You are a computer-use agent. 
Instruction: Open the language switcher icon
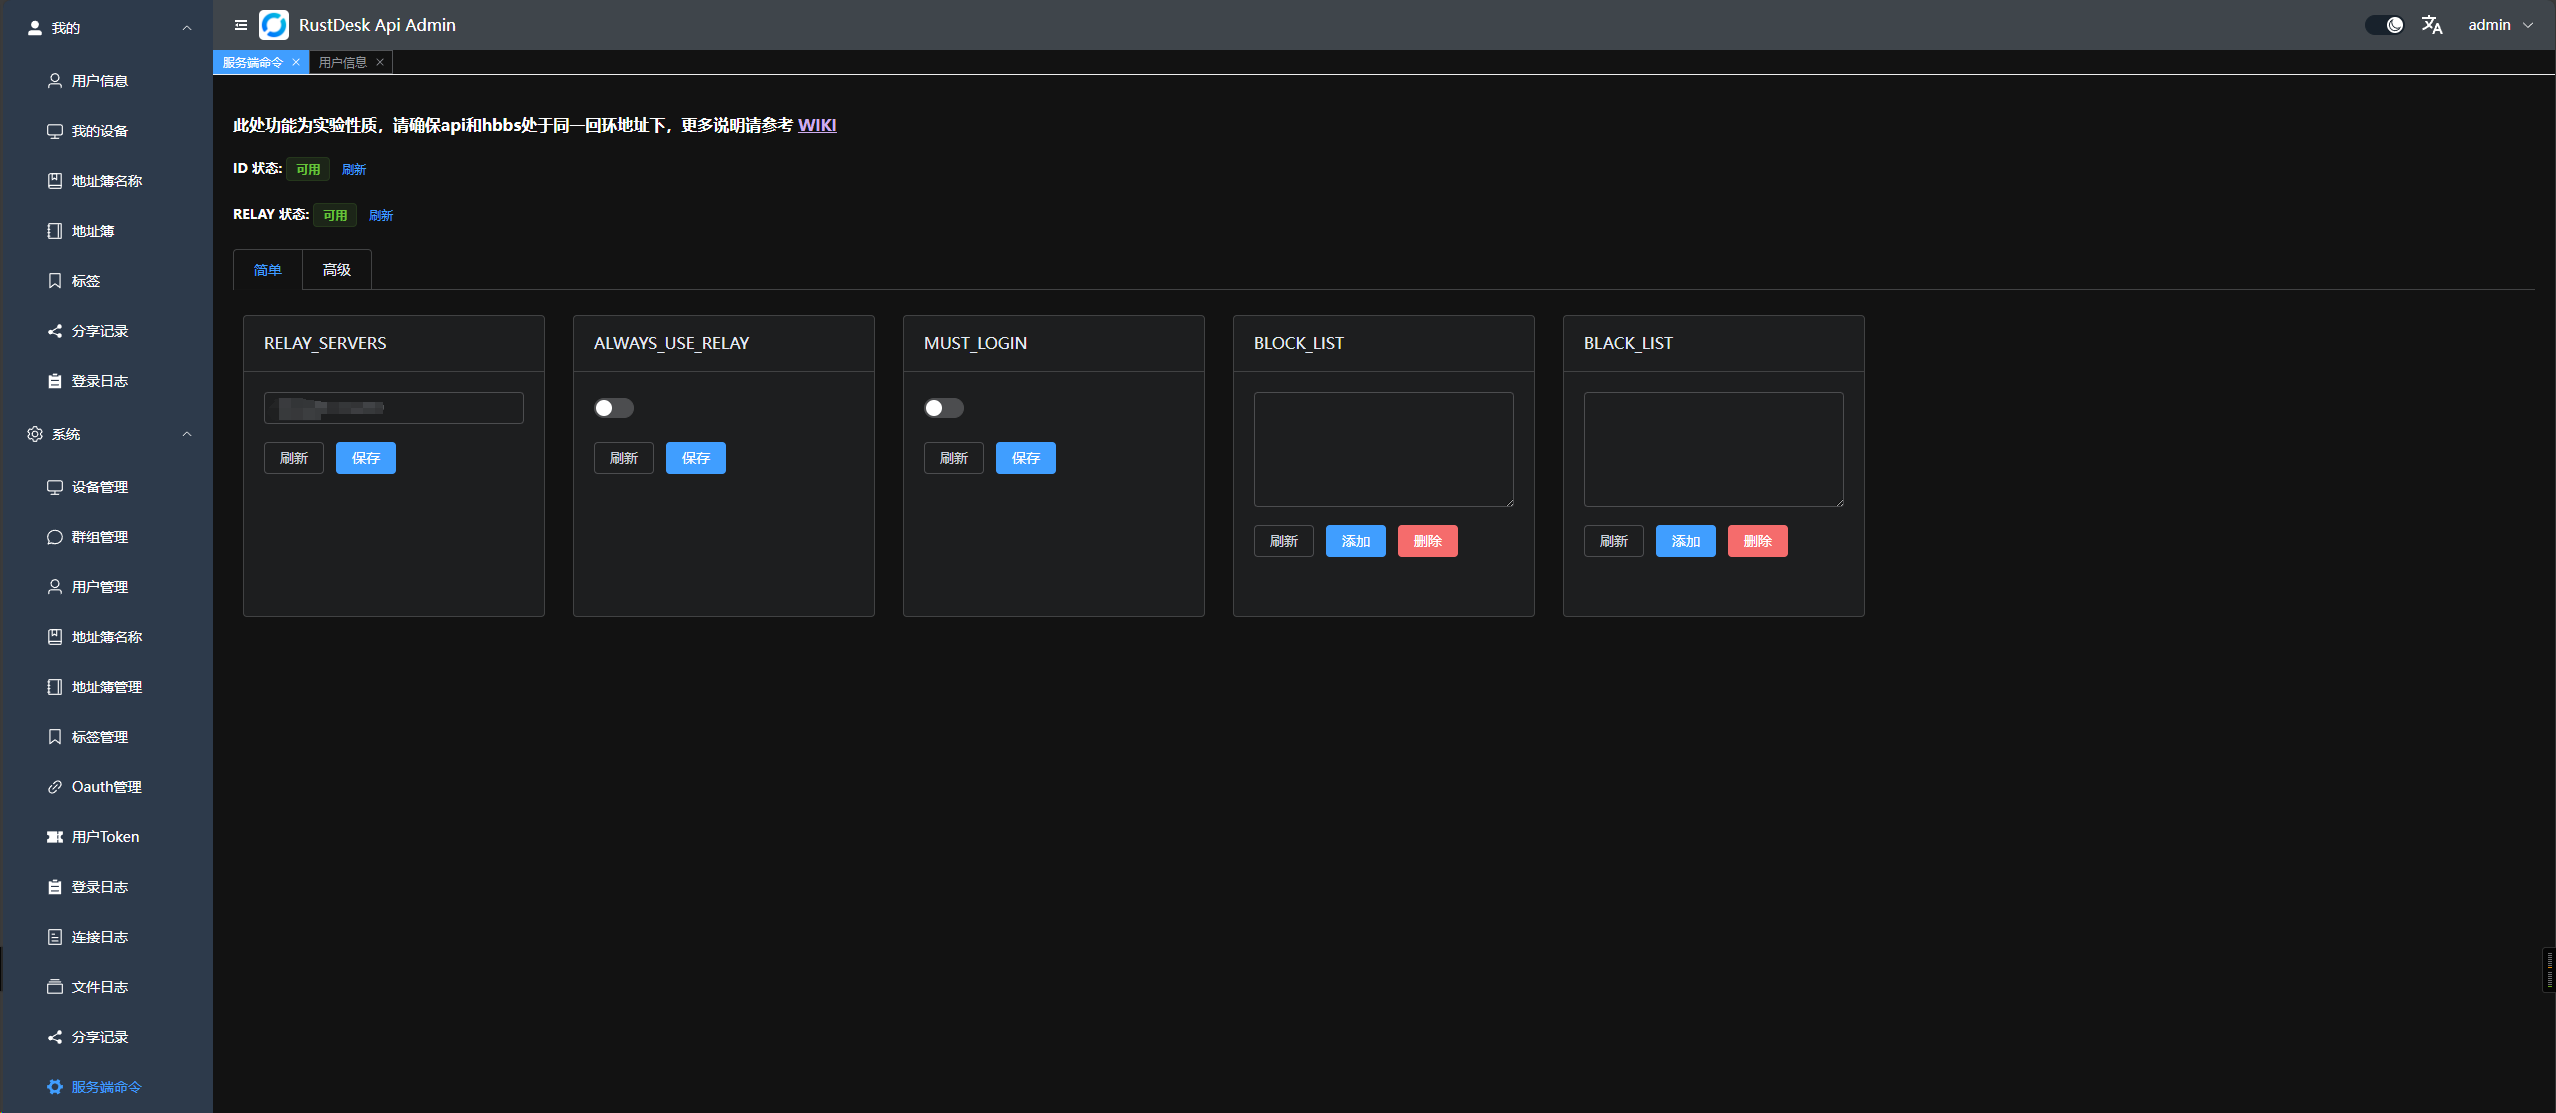click(x=2432, y=24)
